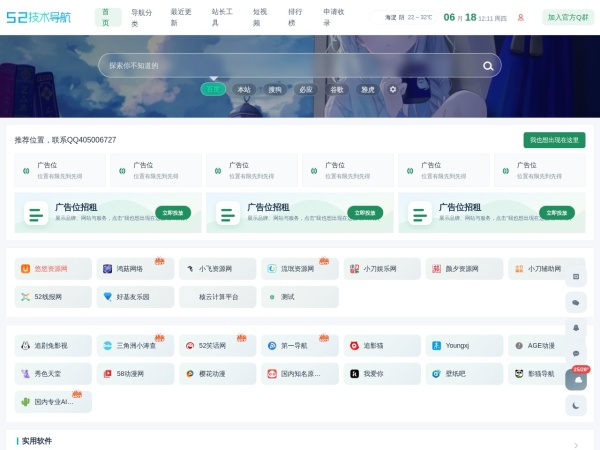Open Youngxj site icon
600x450 pixels.
pyautogui.click(x=436, y=346)
